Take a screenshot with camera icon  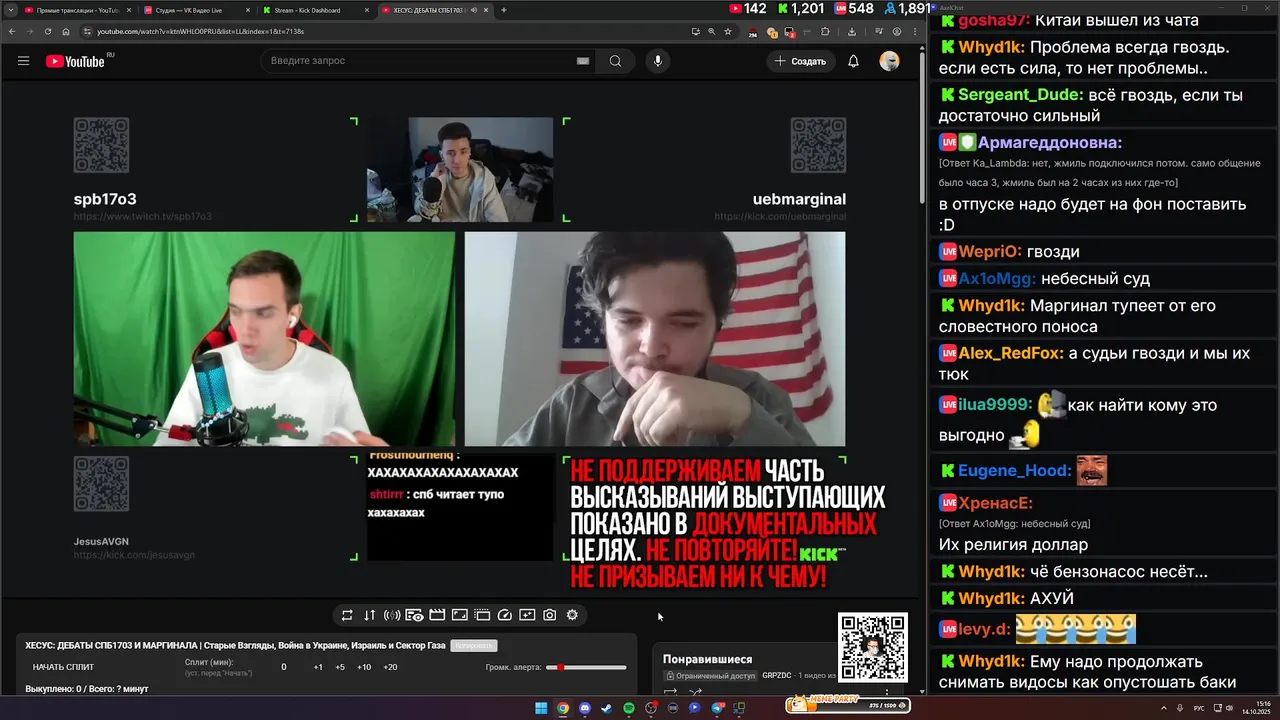[549, 615]
